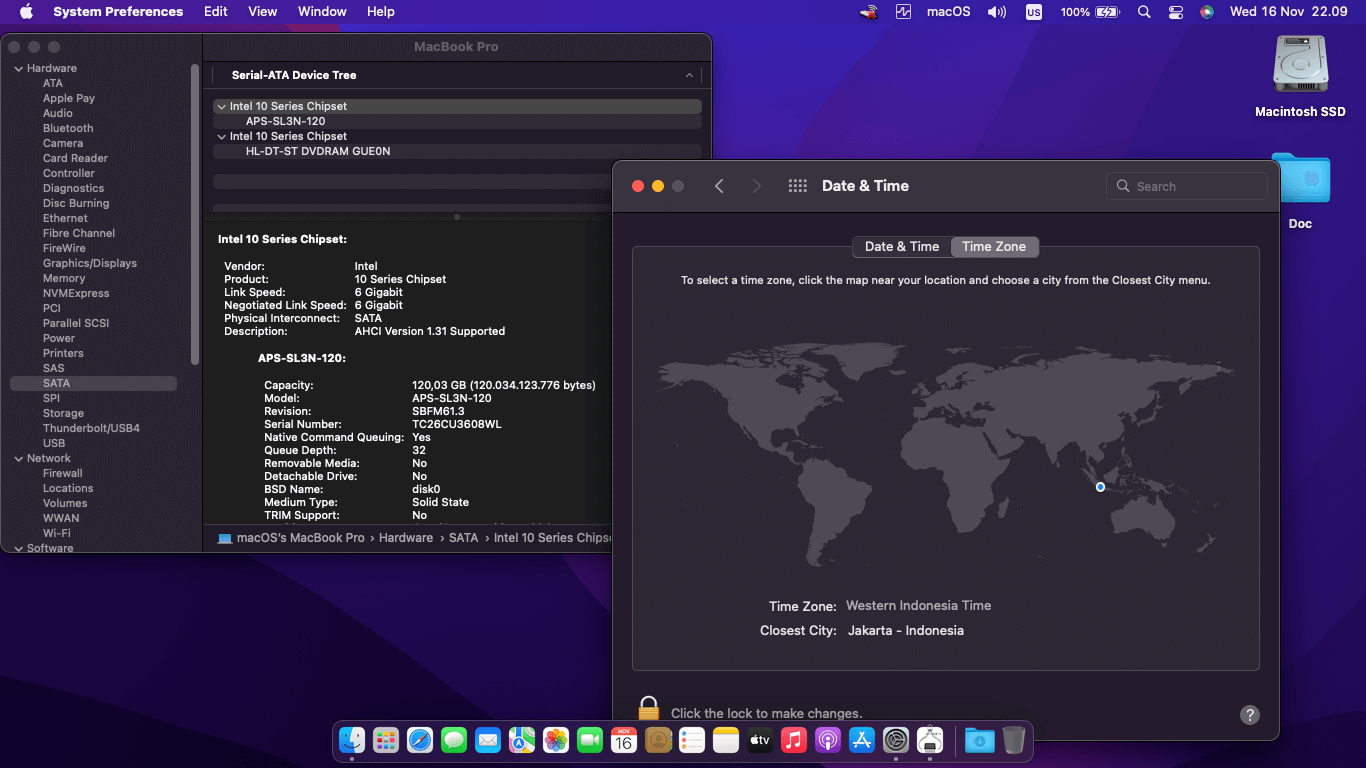
Task: Launch FaceTime from the Dock
Action: pyautogui.click(x=590, y=740)
